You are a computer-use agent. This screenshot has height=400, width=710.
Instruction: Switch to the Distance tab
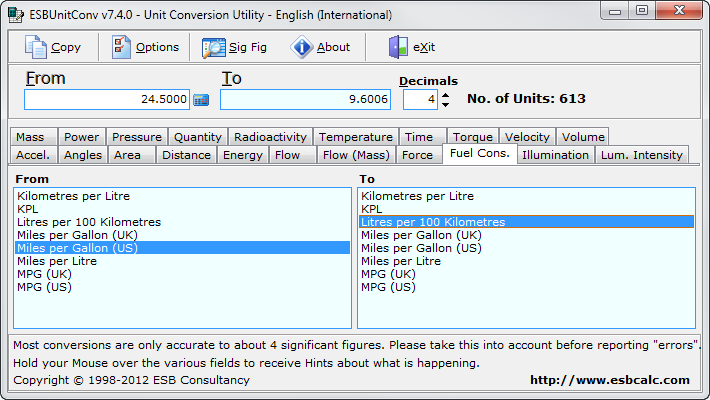[x=187, y=155]
